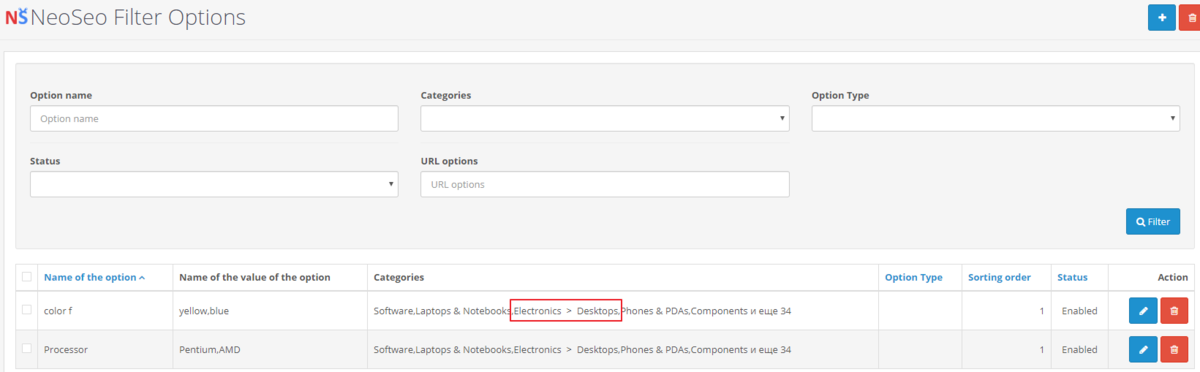Check the color f row checkbox
1200x372 pixels.
27,310
